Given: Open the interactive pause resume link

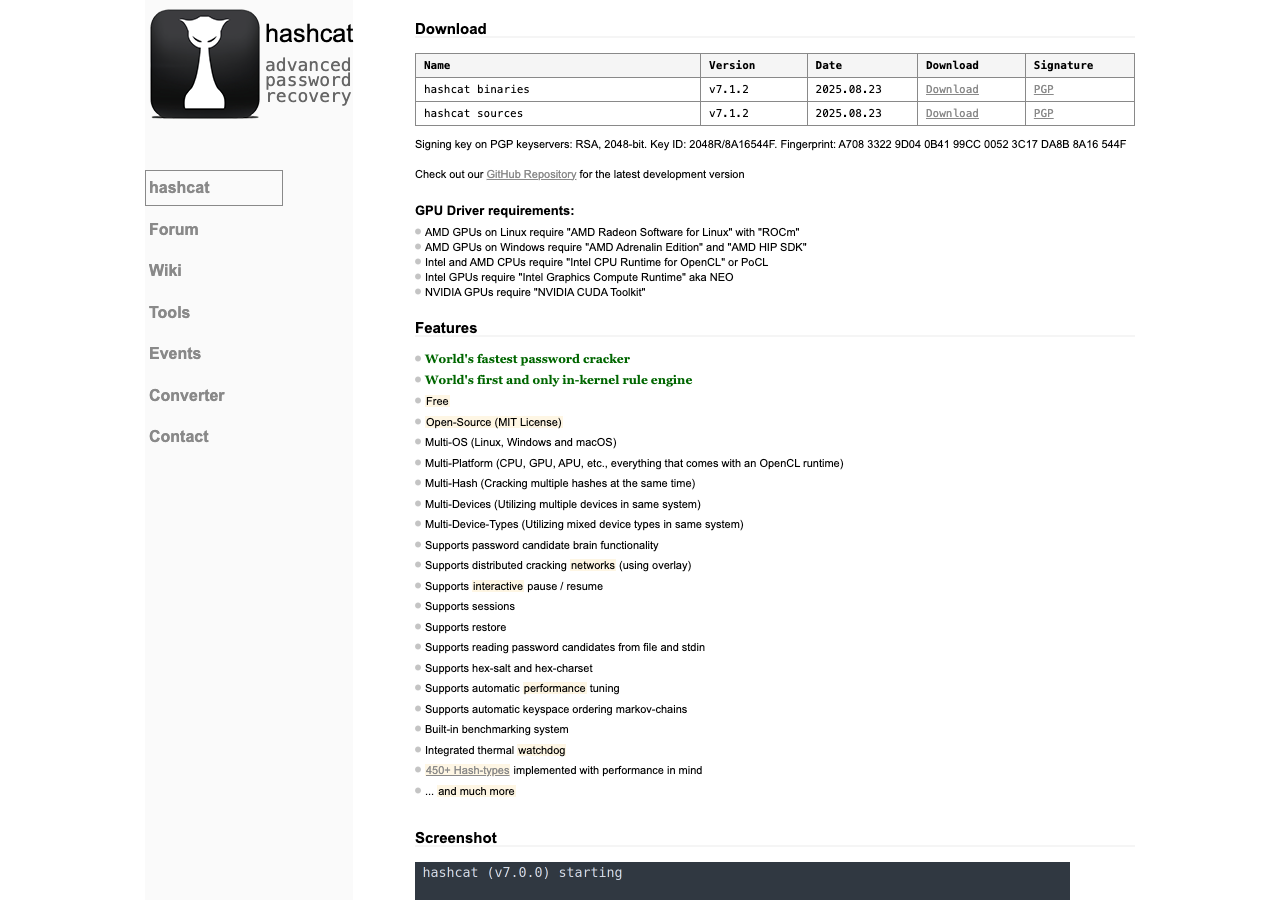Looking at the screenshot, I should click(x=497, y=586).
